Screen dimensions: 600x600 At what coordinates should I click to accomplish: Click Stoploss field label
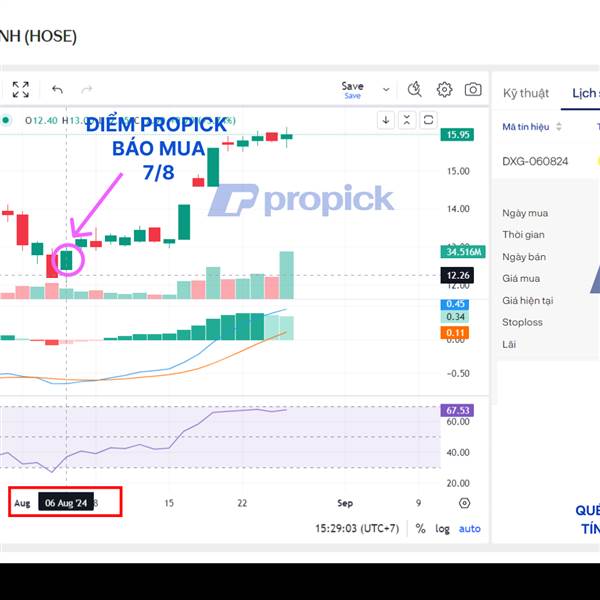coord(522,322)
